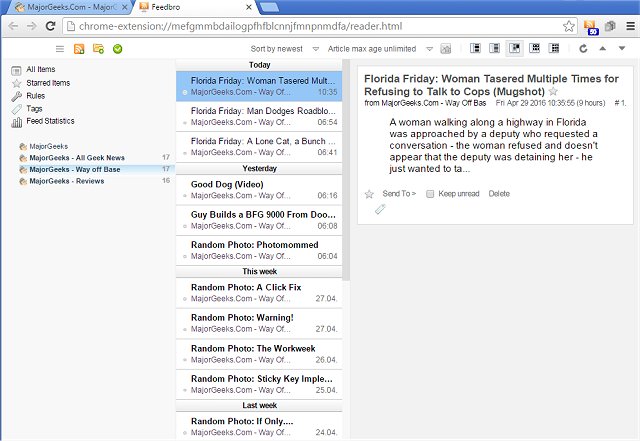The height and width of the screenshot is (441, 640).
Task: Refresh feeds with the reload arrow icon
Action: click(x=583, y=49)
